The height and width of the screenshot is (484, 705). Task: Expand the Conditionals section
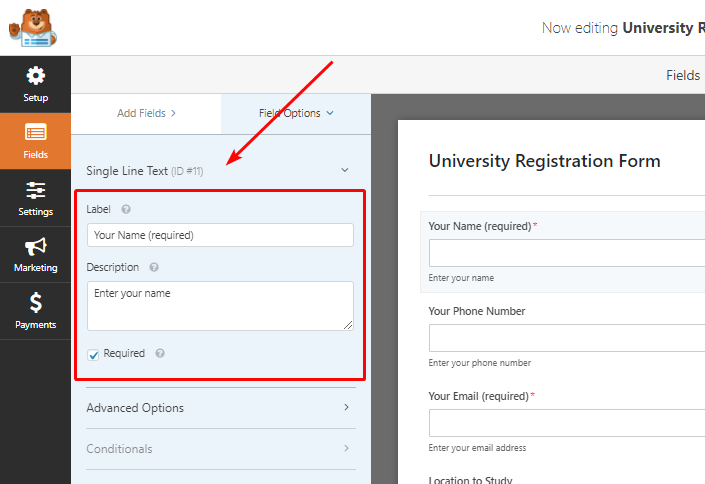[220, 449]
